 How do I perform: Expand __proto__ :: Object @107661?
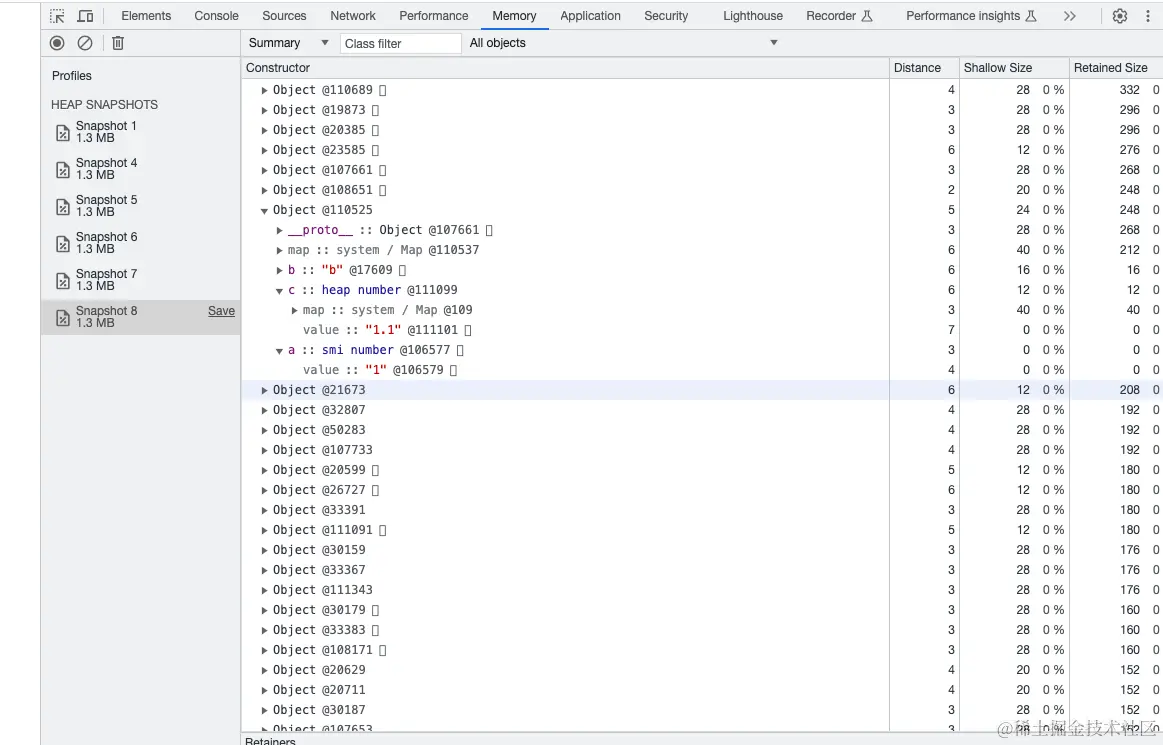click(280, 231)
